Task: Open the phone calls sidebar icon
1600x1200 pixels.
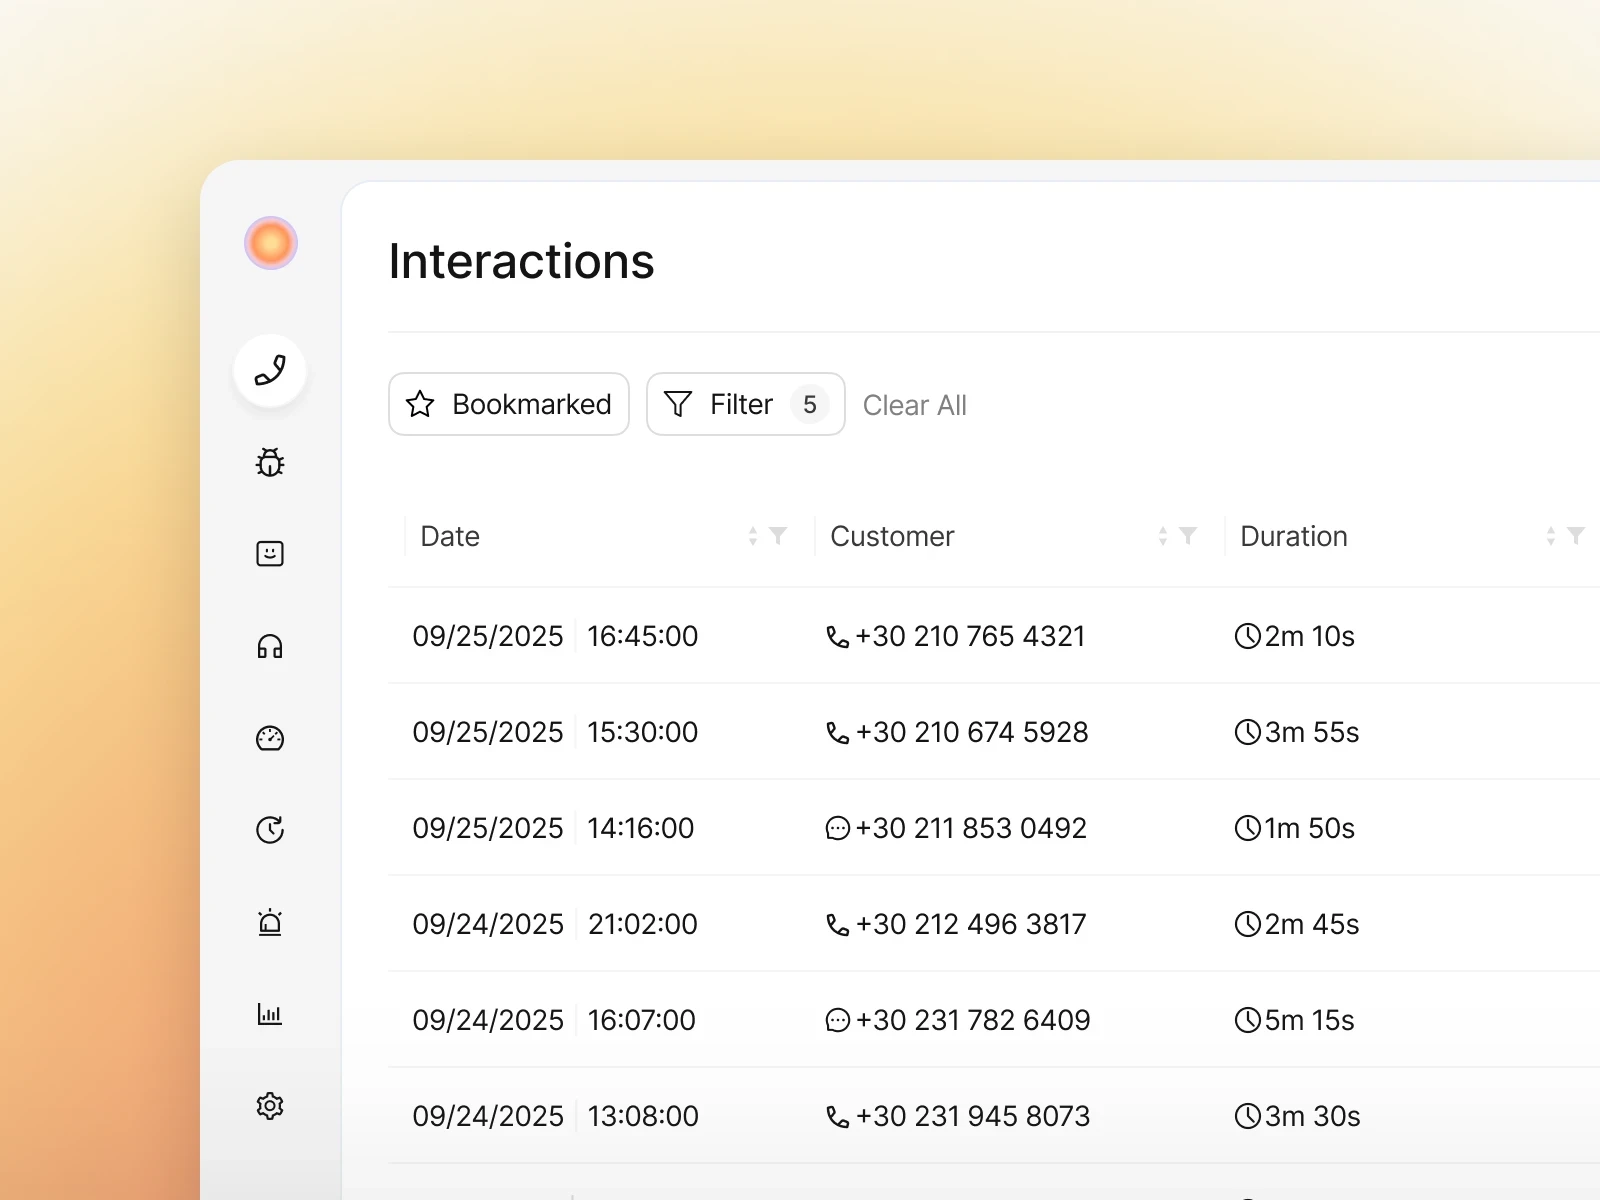Action: 270,371
